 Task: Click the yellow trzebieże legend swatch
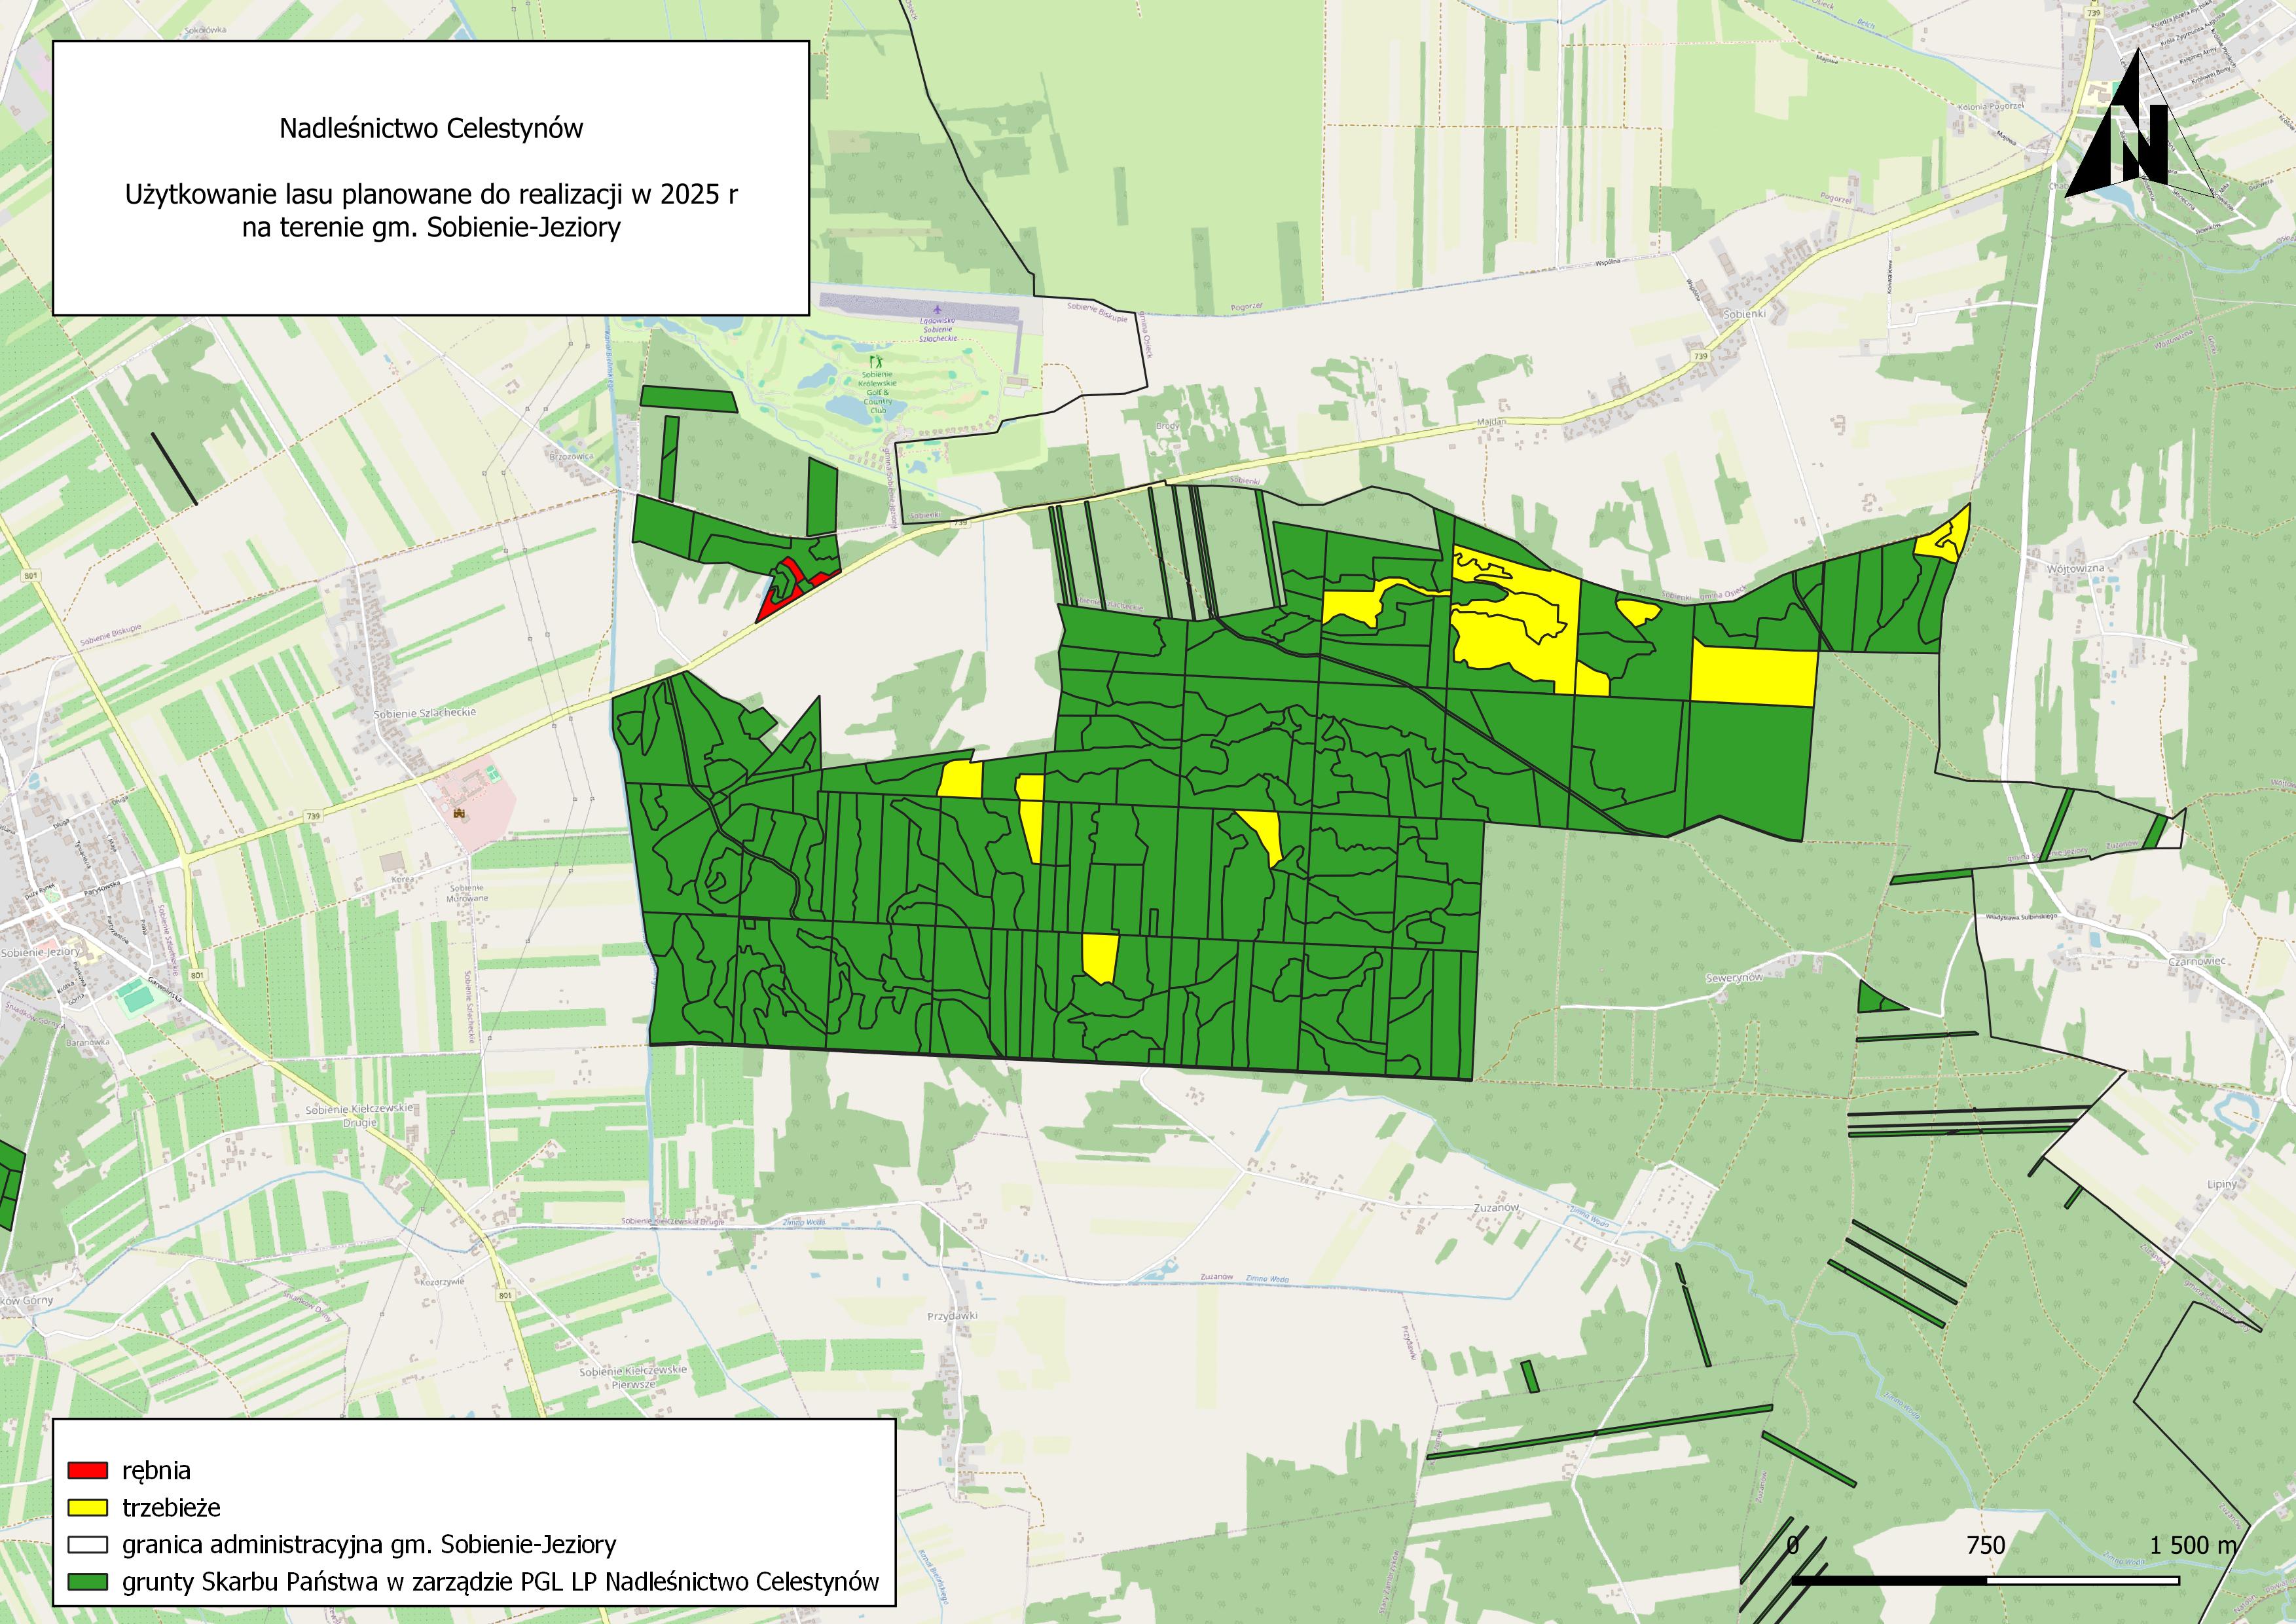point(87,1507)
